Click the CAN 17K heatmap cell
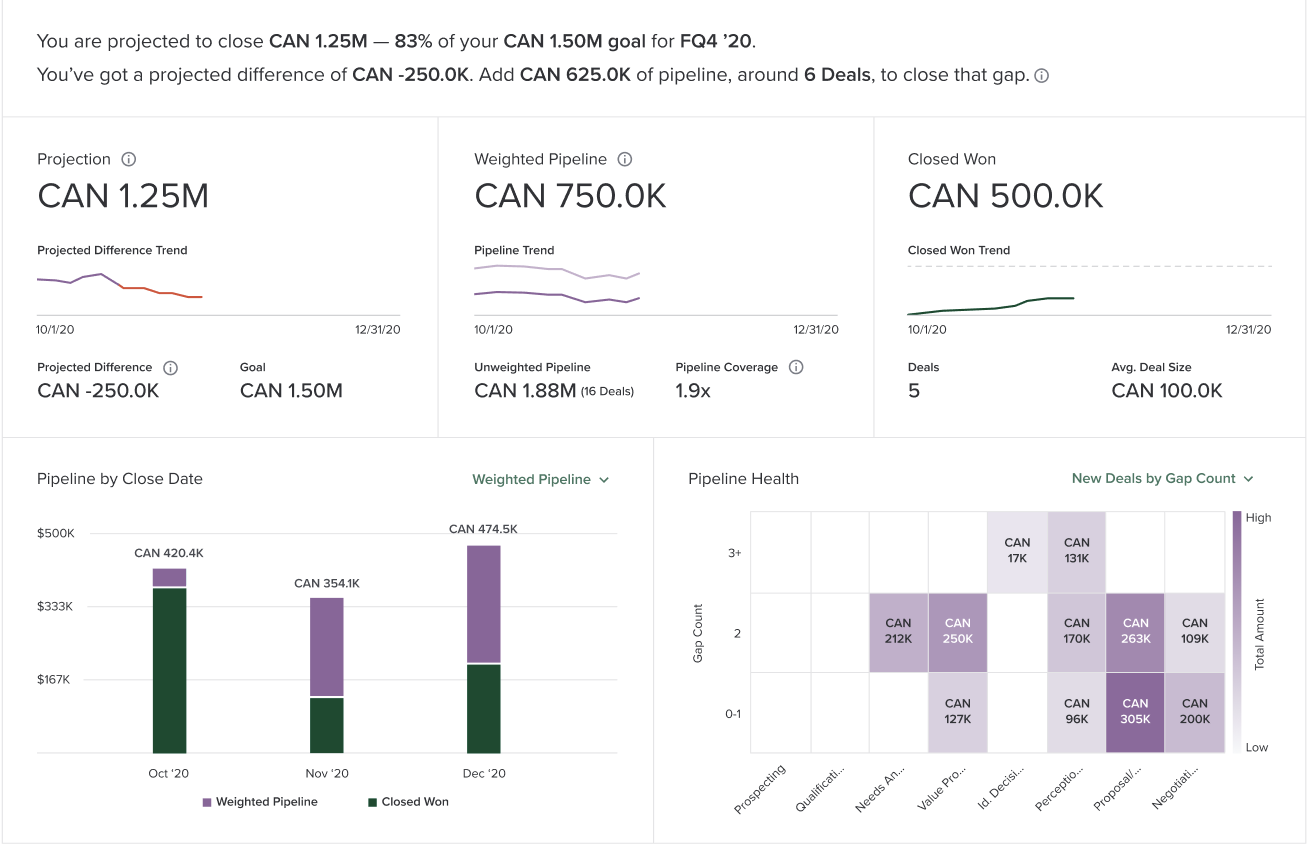 pyautogui.click(x=1017, y=552)
